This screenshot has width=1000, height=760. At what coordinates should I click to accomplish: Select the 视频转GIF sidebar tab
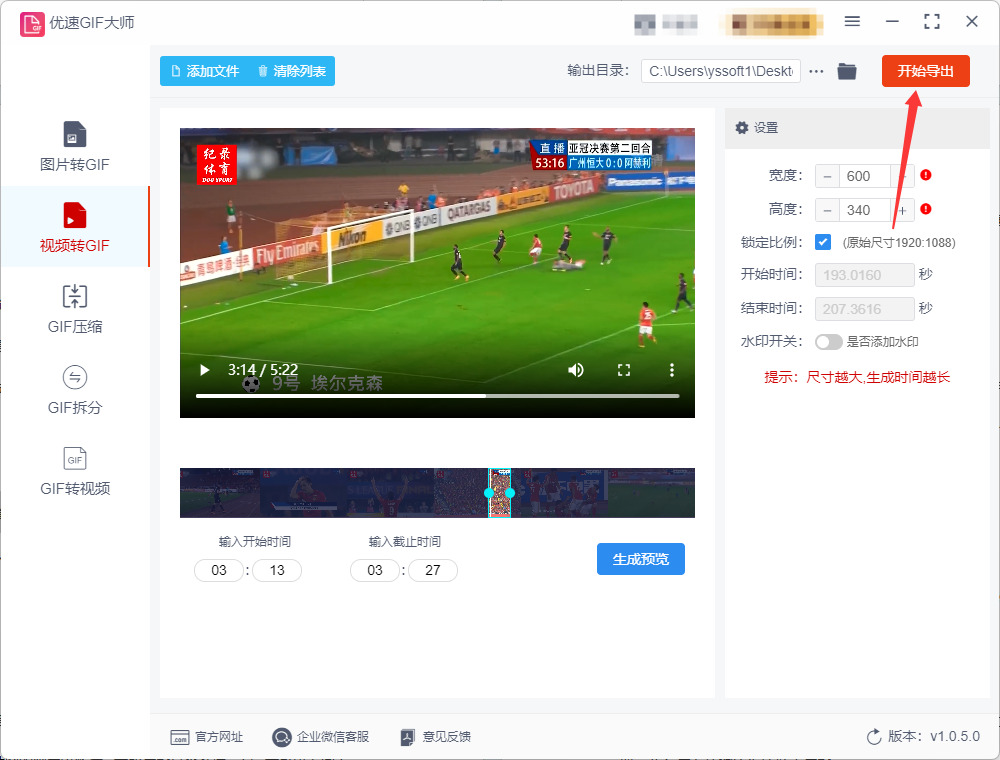pyautogui.click(x=75, y=227)
